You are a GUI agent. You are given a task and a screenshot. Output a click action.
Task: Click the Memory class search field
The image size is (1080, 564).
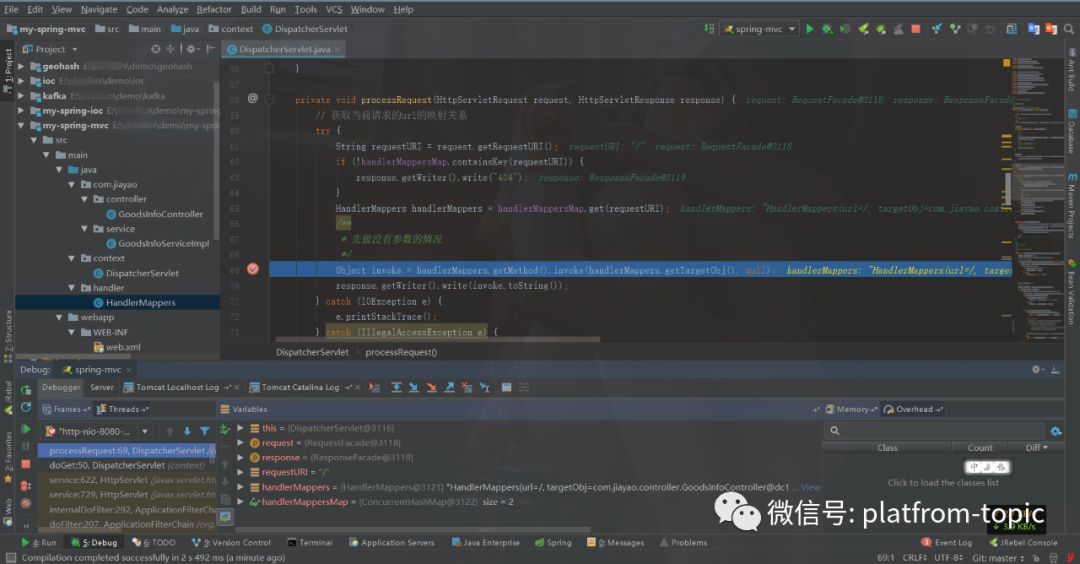coord(935,431)
